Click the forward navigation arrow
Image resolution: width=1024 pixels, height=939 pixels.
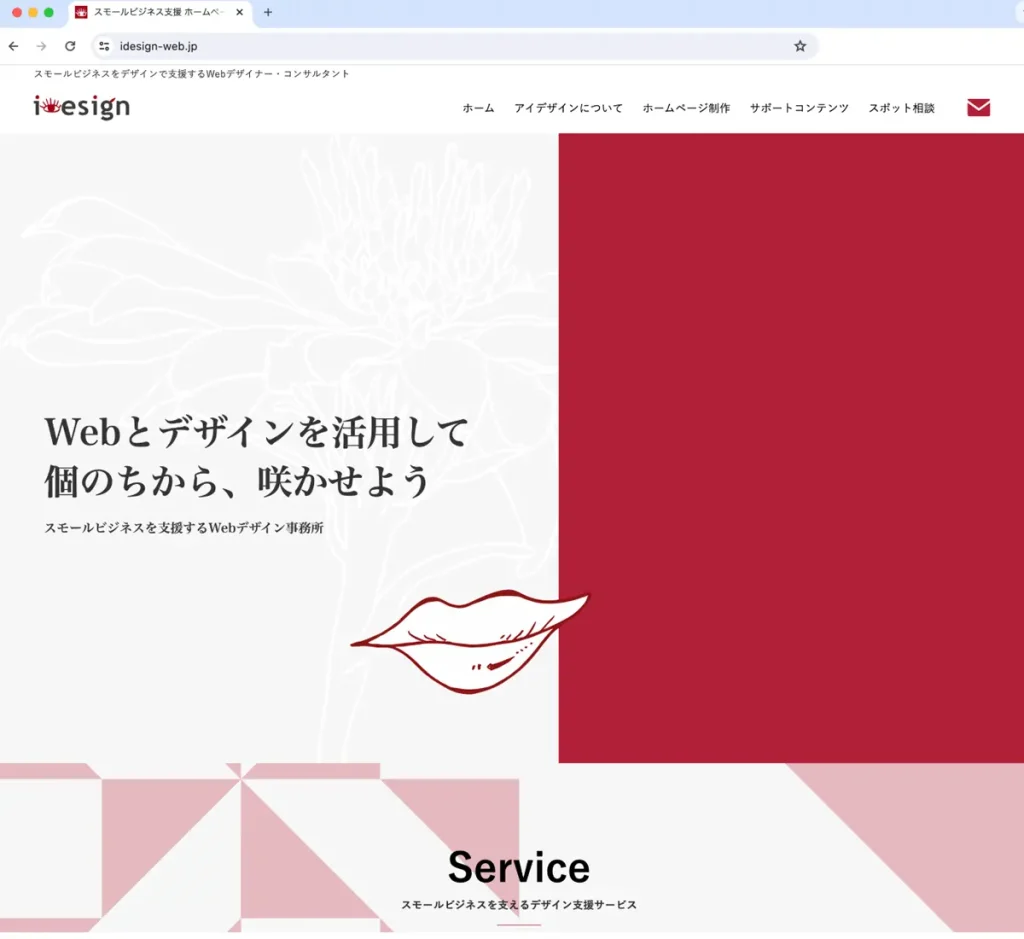(41, 46)
